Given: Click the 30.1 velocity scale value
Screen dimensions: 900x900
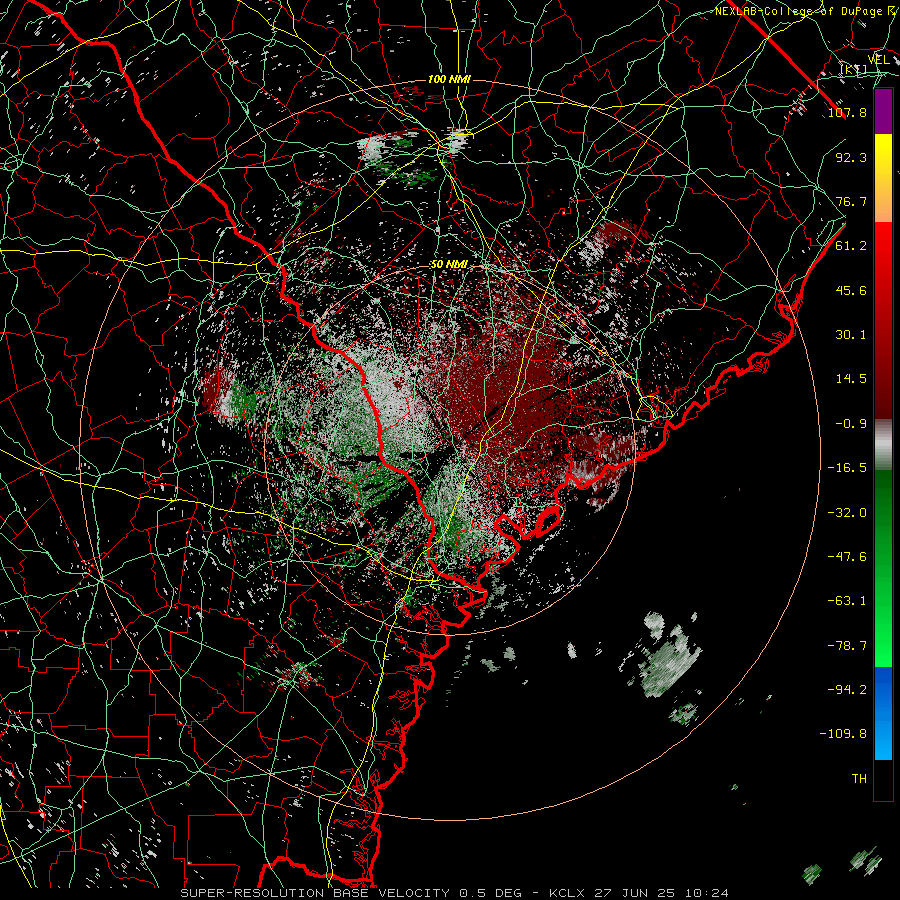Looking at the screenshot, I should tap(851, 335).
